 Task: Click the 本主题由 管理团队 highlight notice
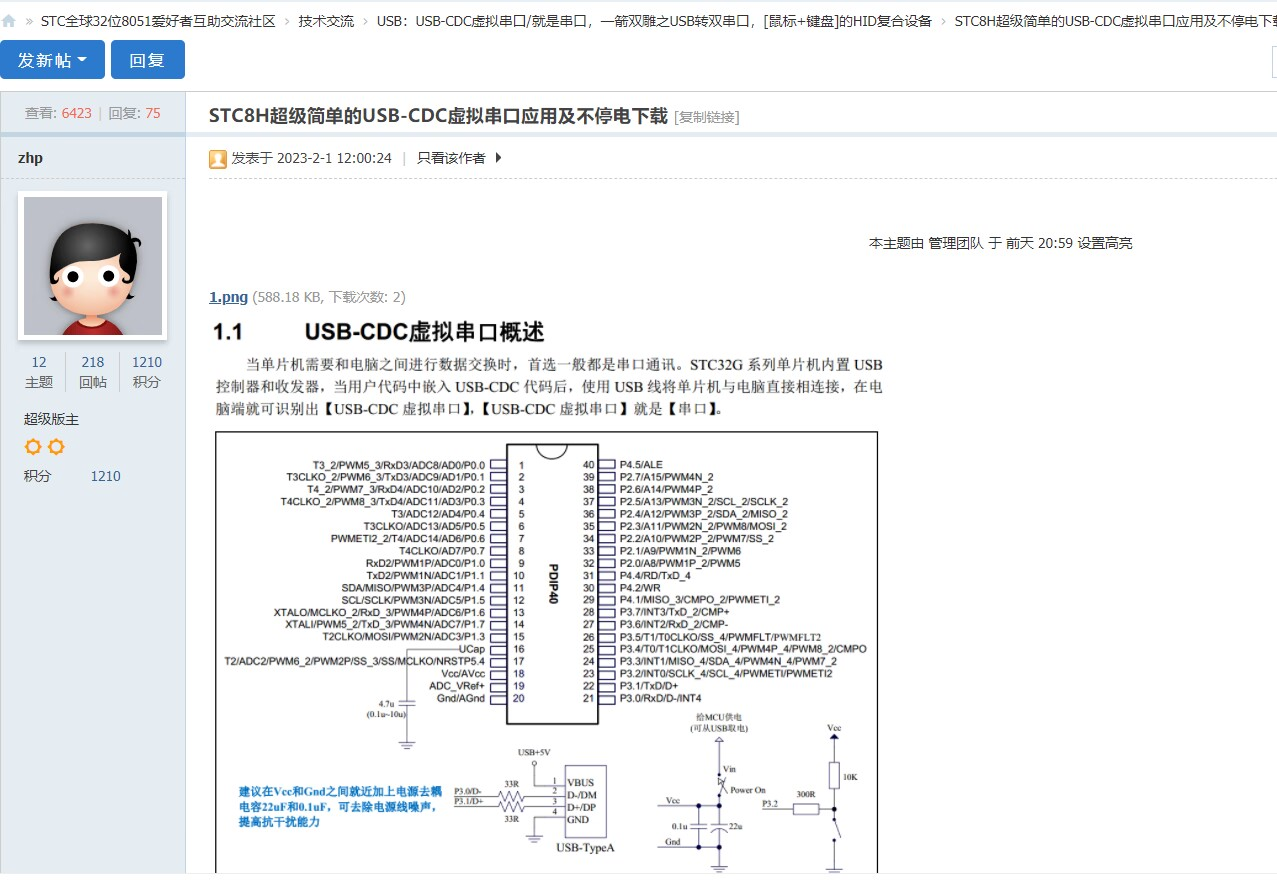click(1000, 243)
